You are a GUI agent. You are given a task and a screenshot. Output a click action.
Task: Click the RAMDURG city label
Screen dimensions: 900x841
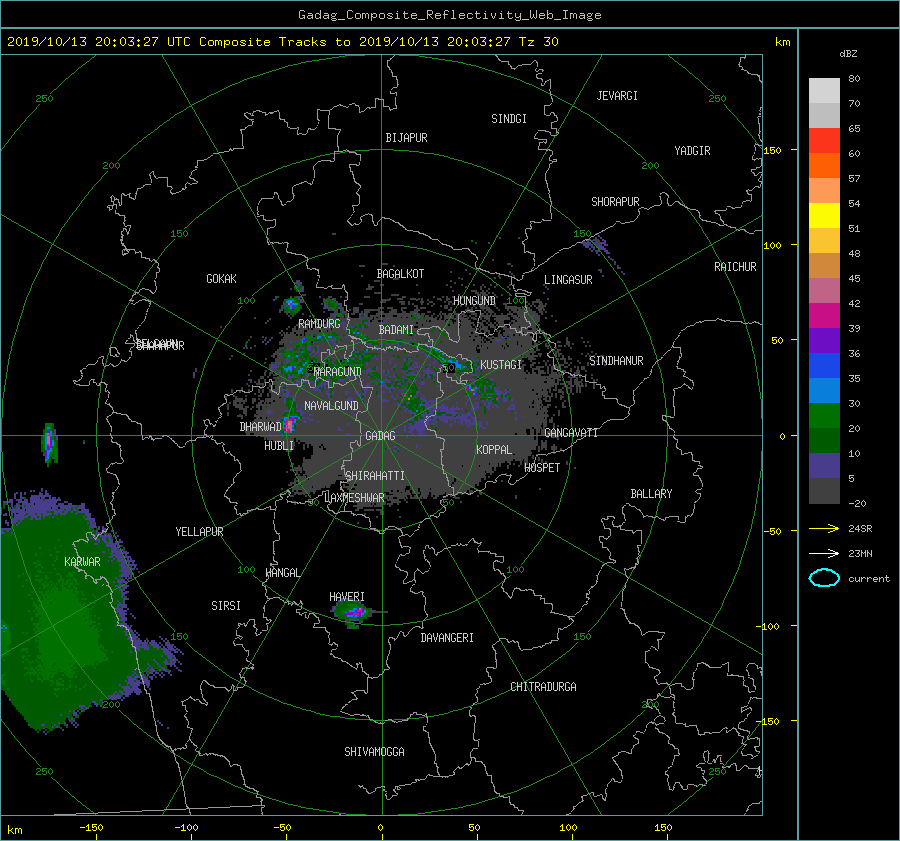[319, 324]
